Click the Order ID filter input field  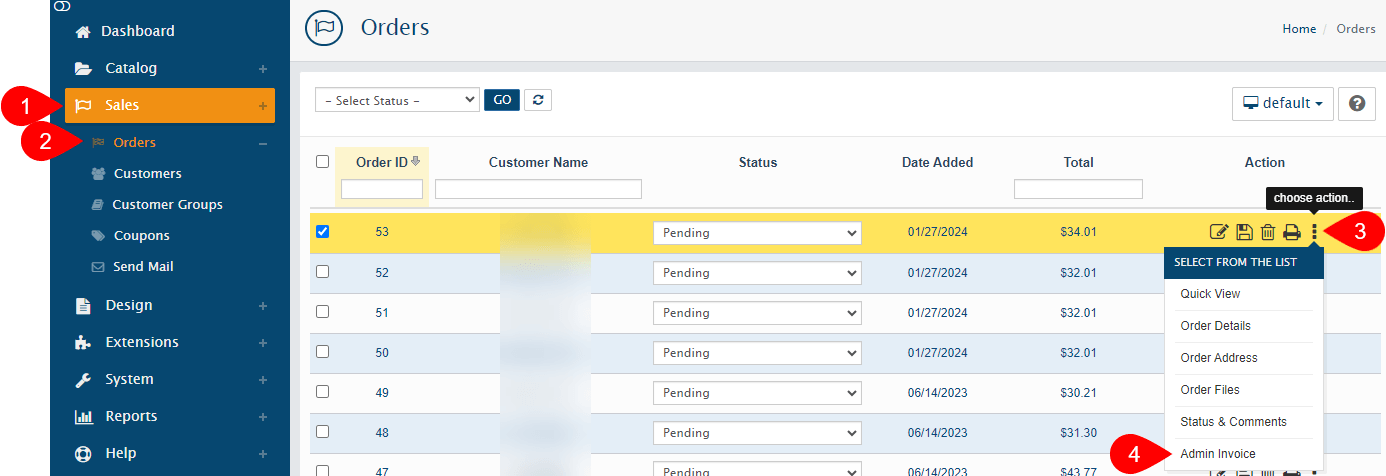382,189
